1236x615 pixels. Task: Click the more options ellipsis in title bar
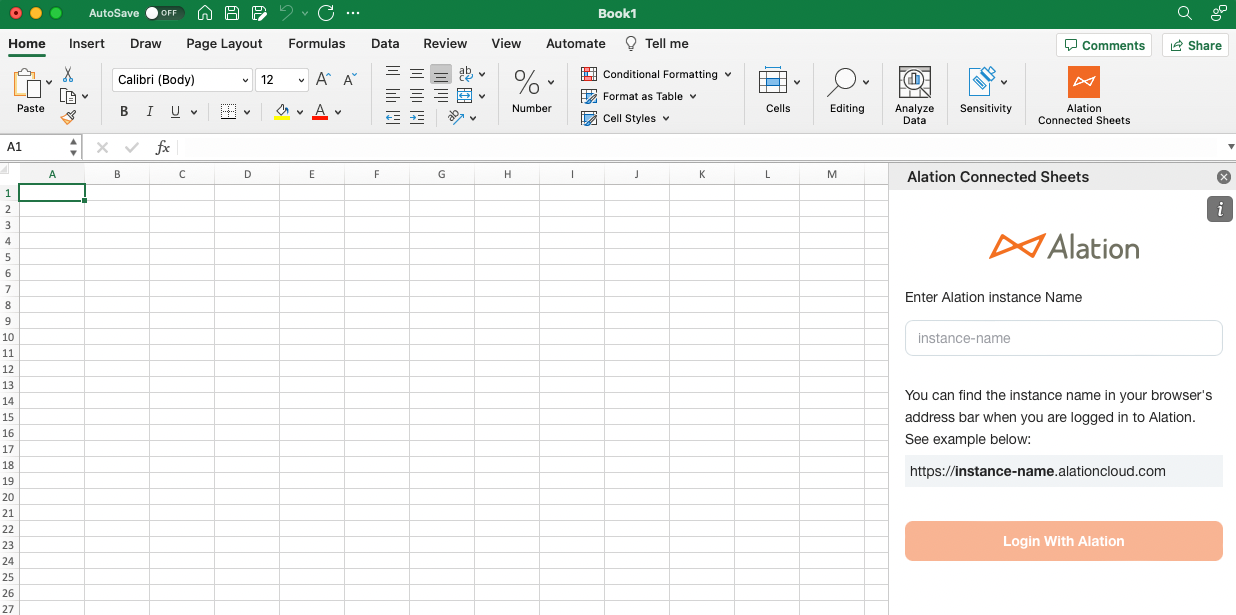352,13
